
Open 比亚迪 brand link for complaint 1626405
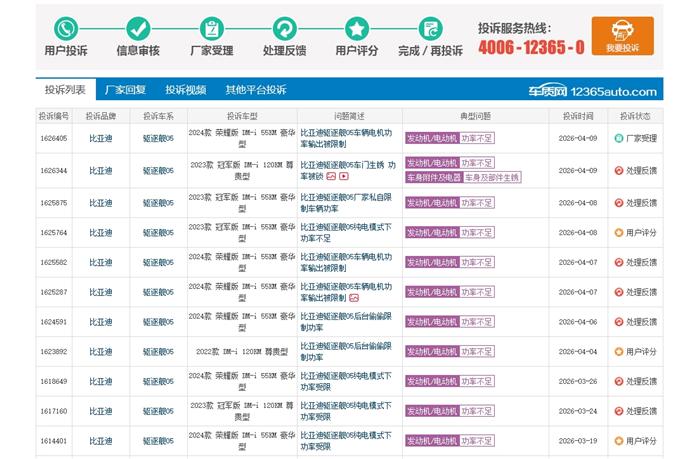click(x=101, y=138)
